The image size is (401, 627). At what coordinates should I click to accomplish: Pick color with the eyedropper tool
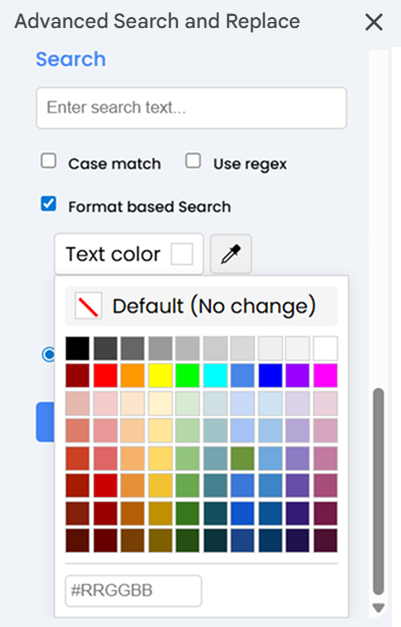coord(231,254)
